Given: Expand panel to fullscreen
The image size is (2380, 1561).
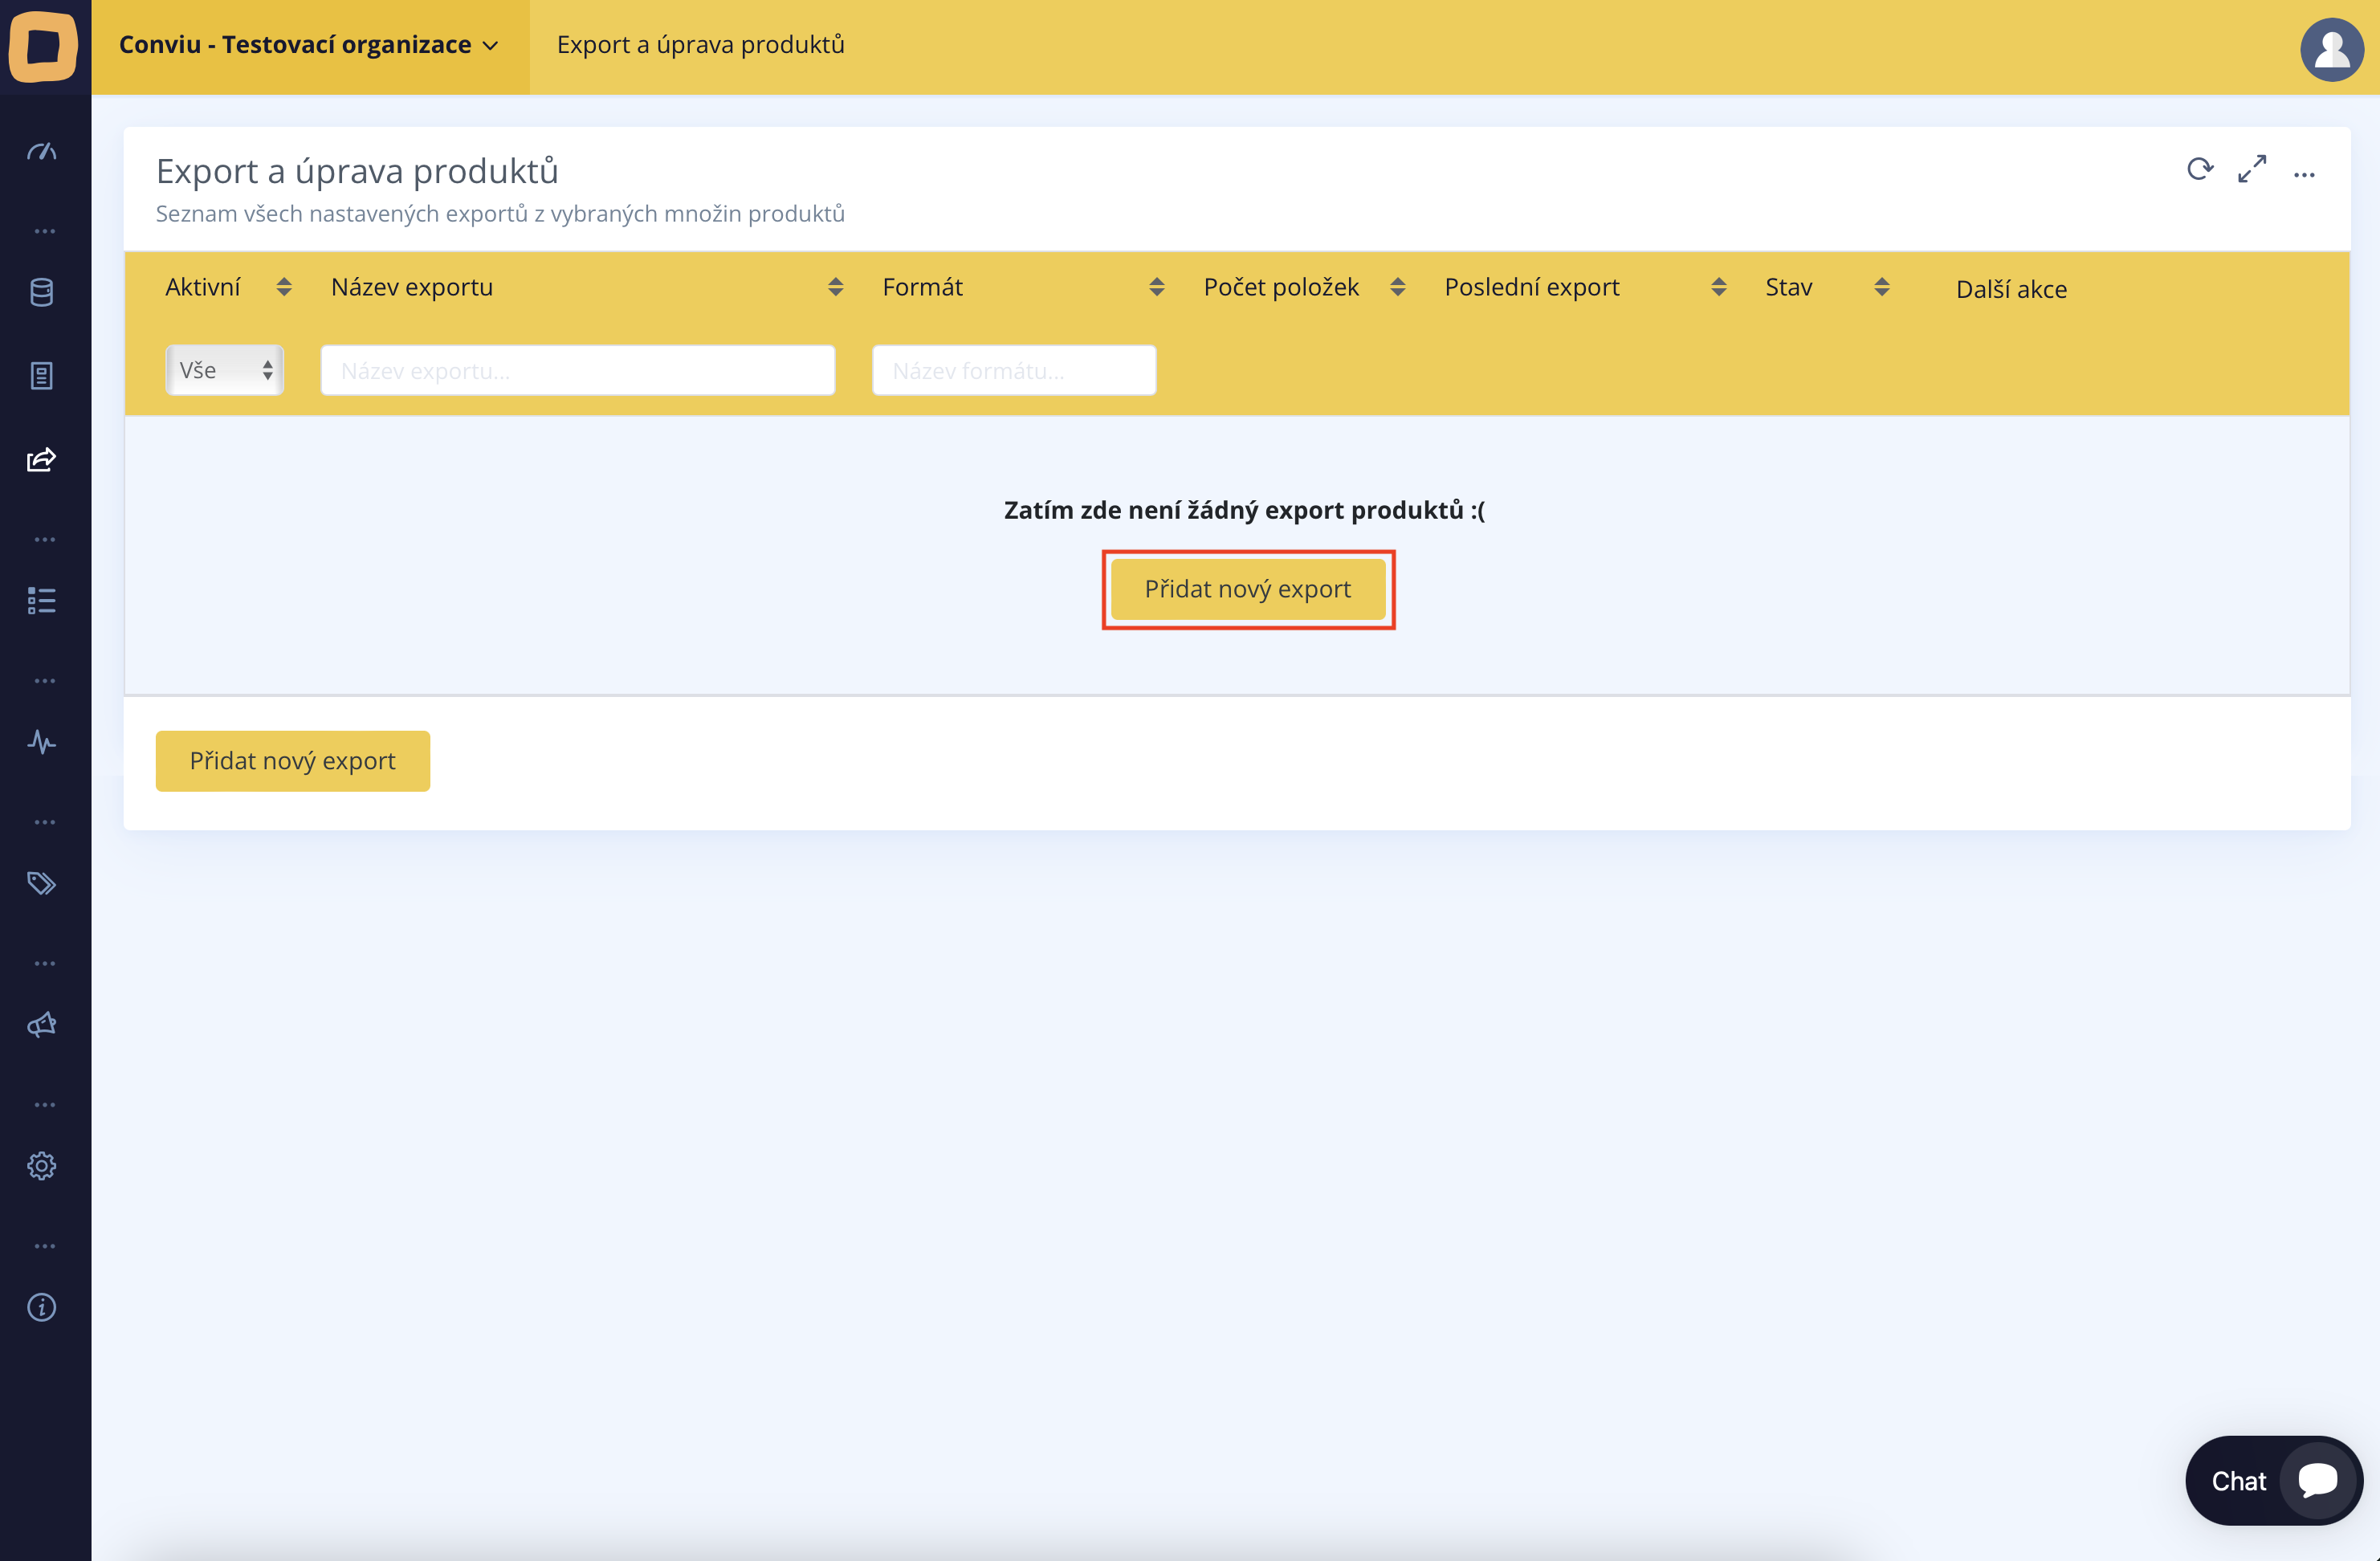Looking at the screenshot, I should (x=2252, y=170).
